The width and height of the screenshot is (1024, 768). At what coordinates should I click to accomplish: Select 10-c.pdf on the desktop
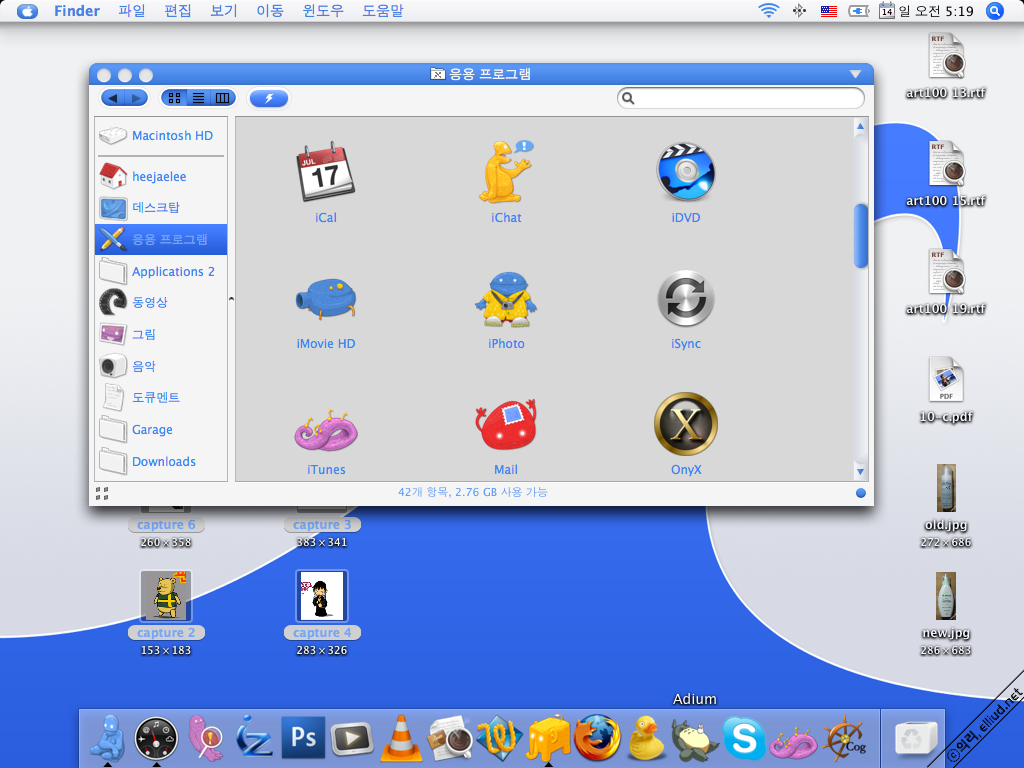tap(946, 389)
